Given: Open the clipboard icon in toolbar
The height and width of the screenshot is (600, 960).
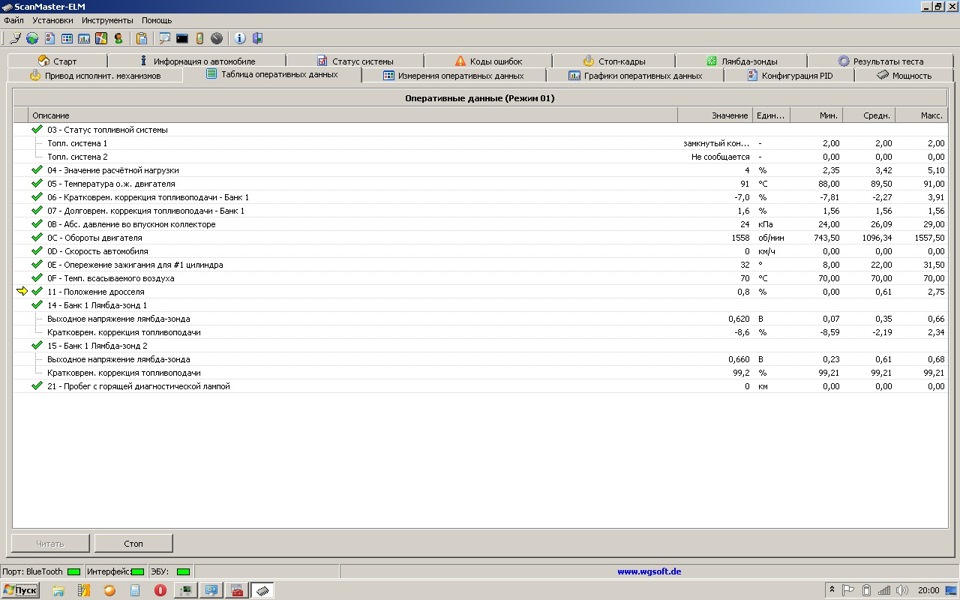Looking at the screenshot, I should (x=142, y=39).
